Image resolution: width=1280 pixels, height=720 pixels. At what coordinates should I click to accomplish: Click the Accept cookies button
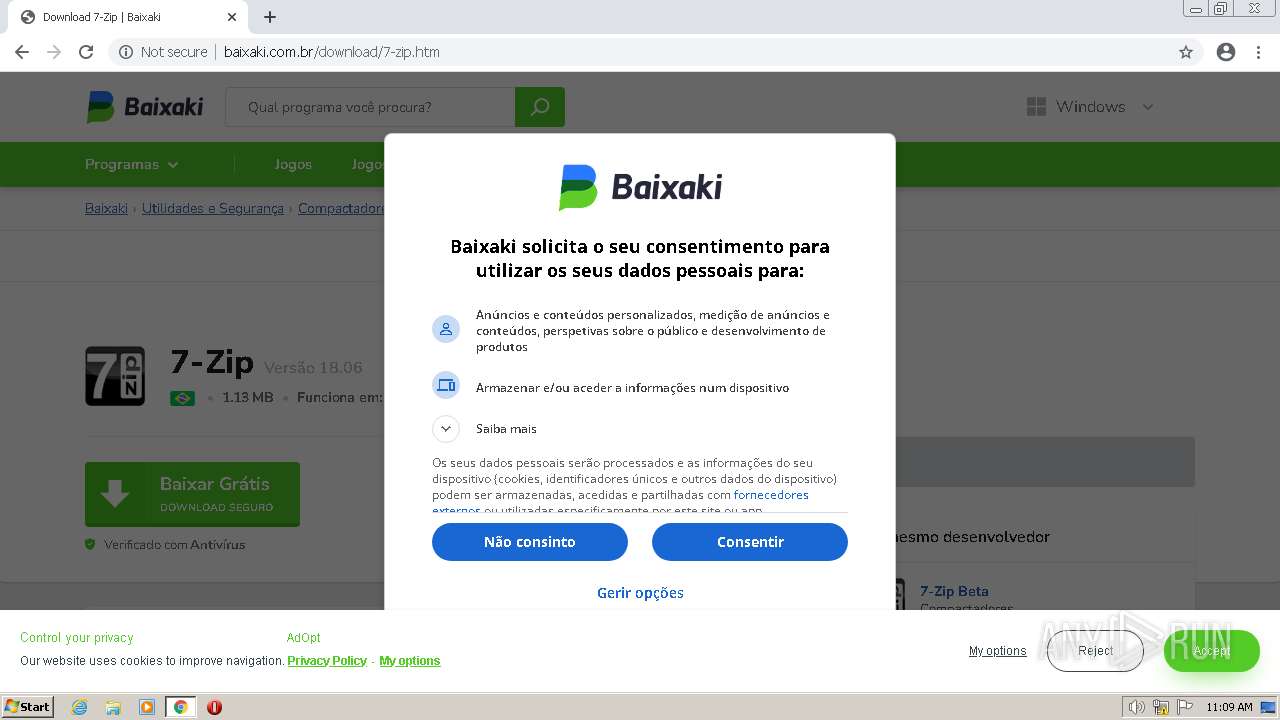click(1212, 651)
